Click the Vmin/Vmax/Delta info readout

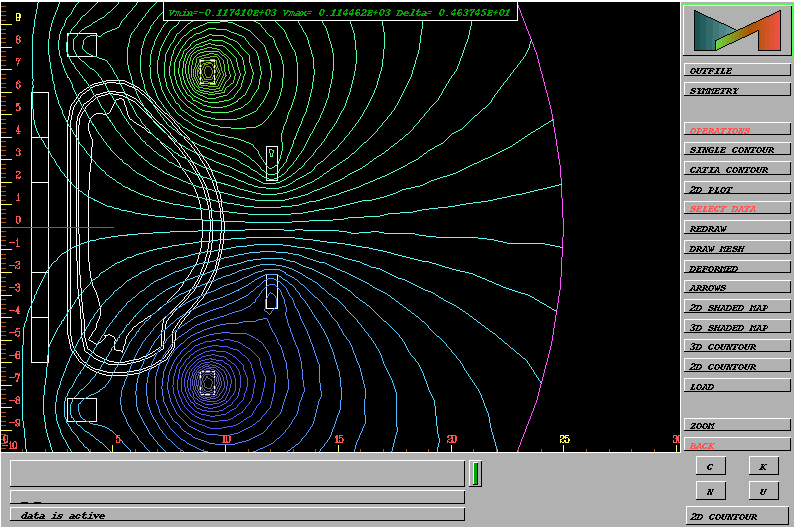click(x=340, y=12)
